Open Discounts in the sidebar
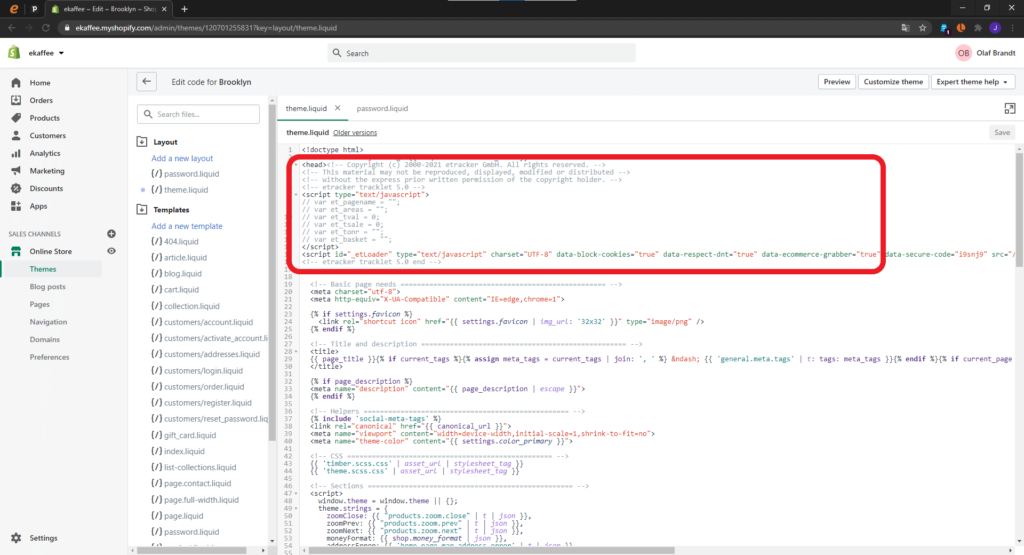This screenshot has width=1024, height=555. coord(46,189)
